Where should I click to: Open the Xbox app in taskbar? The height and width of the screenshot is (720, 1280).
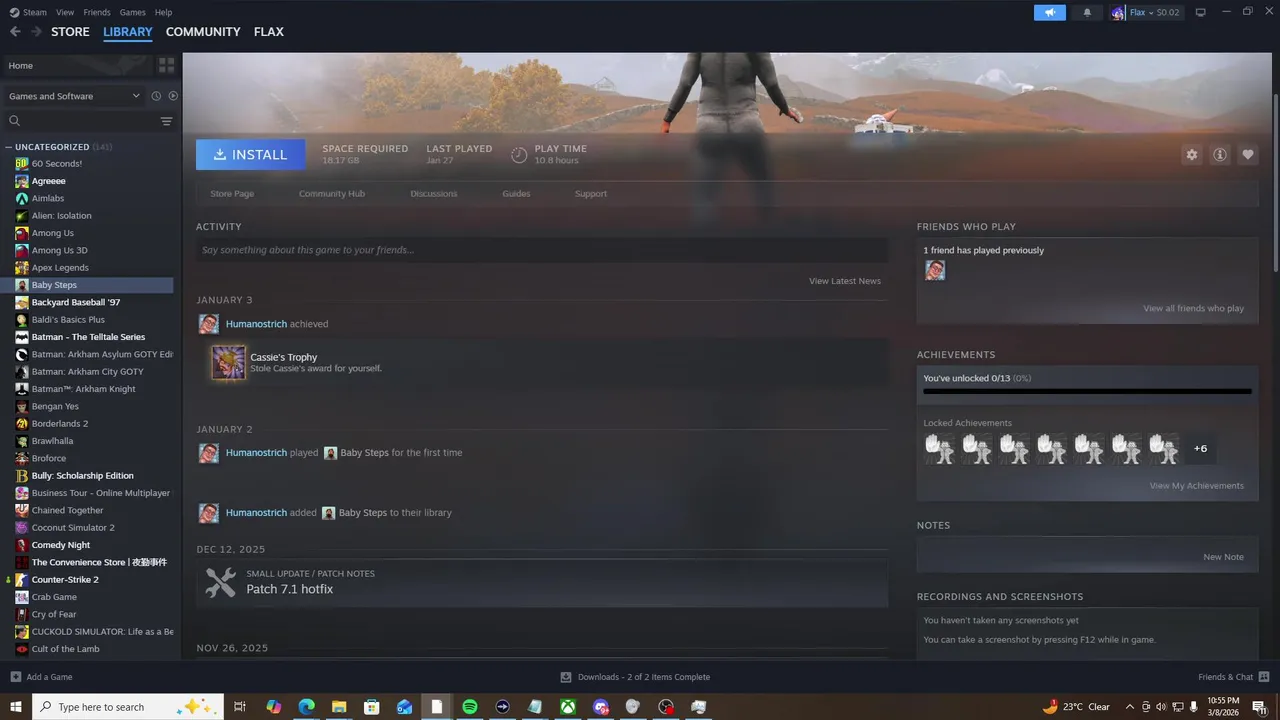568,707
